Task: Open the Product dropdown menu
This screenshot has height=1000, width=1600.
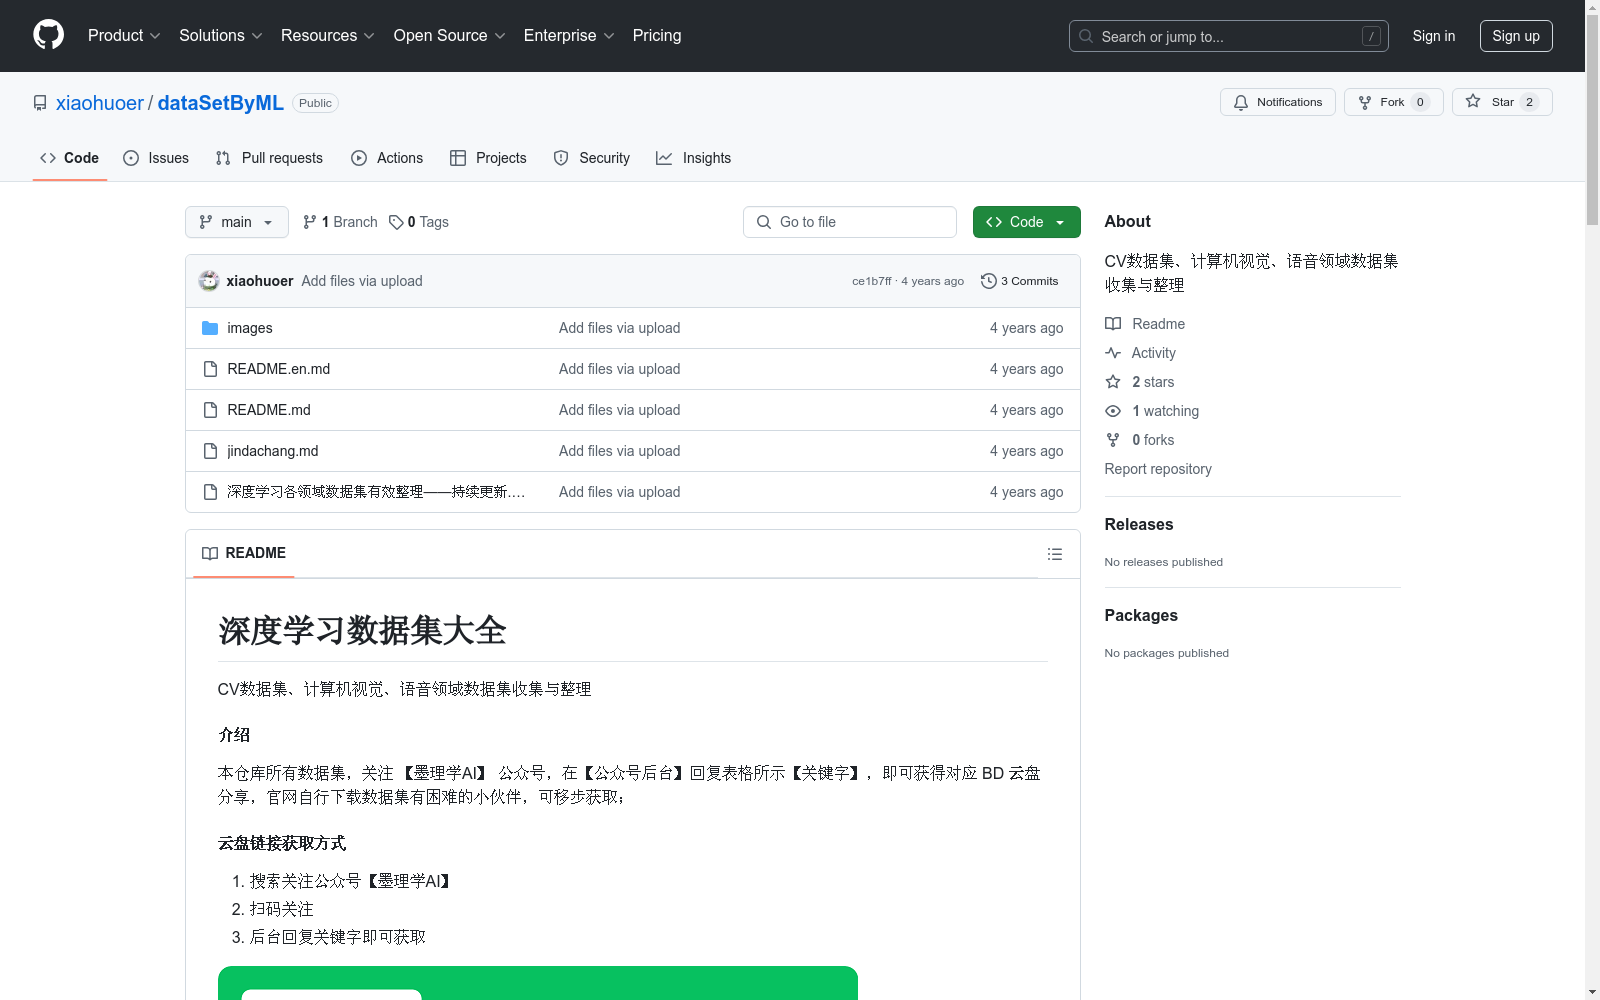Action: coord(124,35)
